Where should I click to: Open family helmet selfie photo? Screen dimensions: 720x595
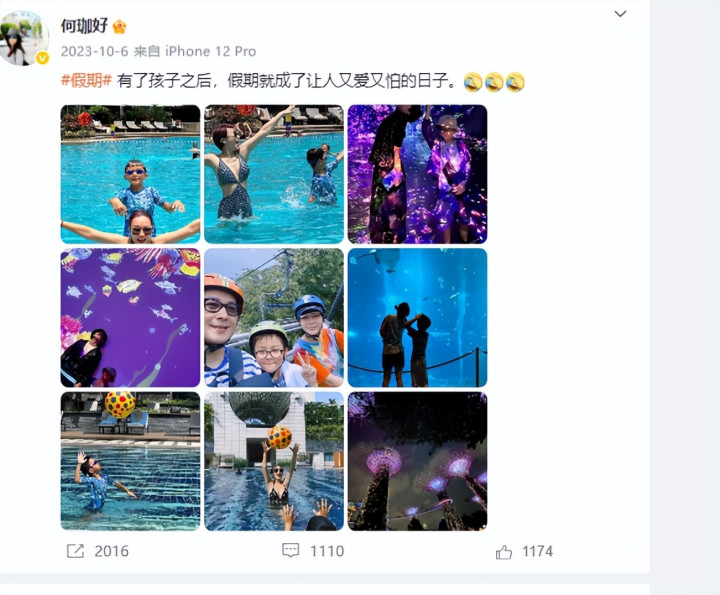pos(274,318)
